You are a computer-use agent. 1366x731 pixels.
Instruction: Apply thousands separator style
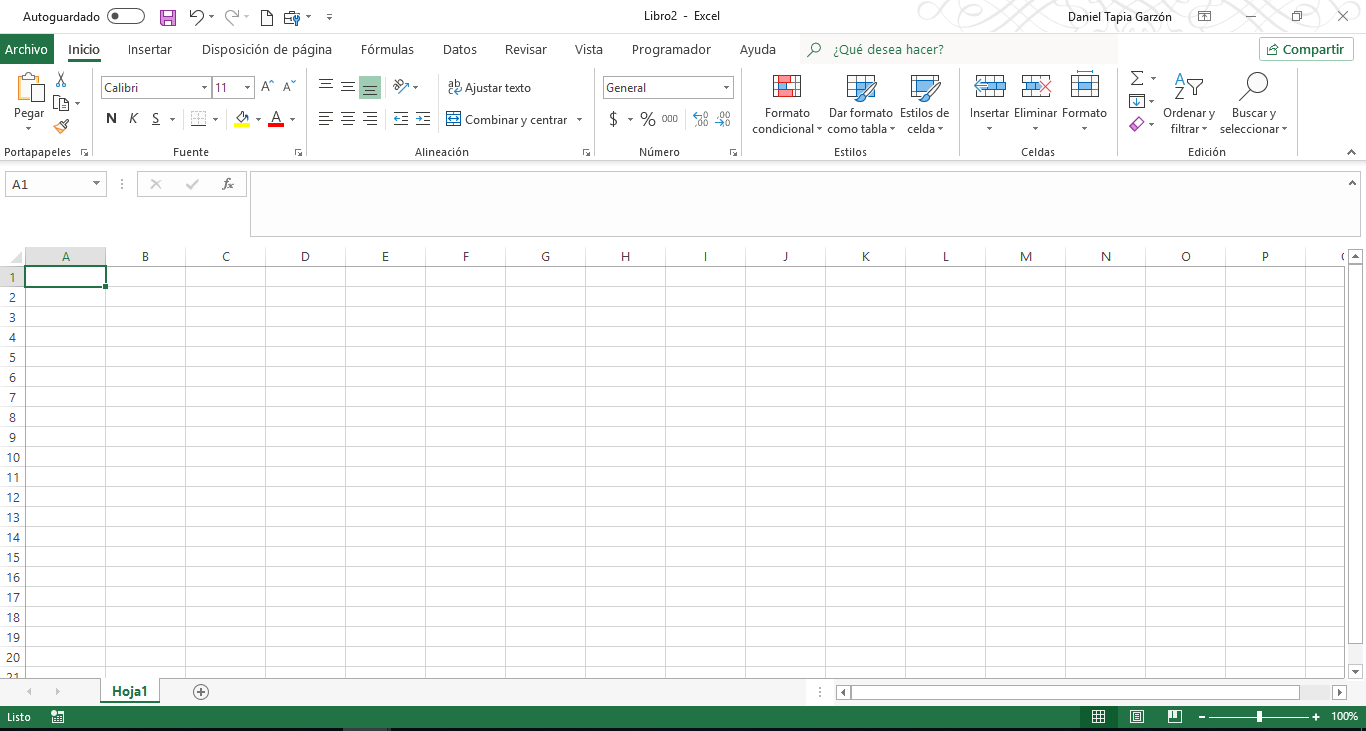tap(670, 119)
